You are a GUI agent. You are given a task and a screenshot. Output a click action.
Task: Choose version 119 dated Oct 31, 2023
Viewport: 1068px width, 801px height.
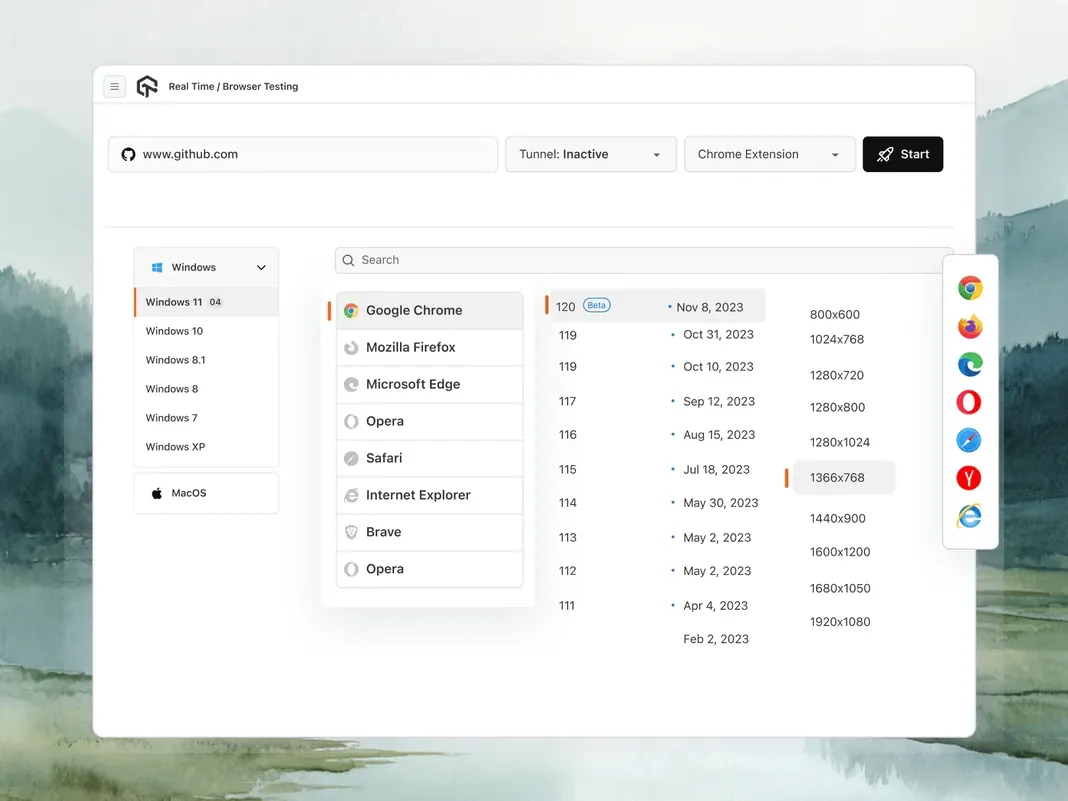(x=658, y=335)
